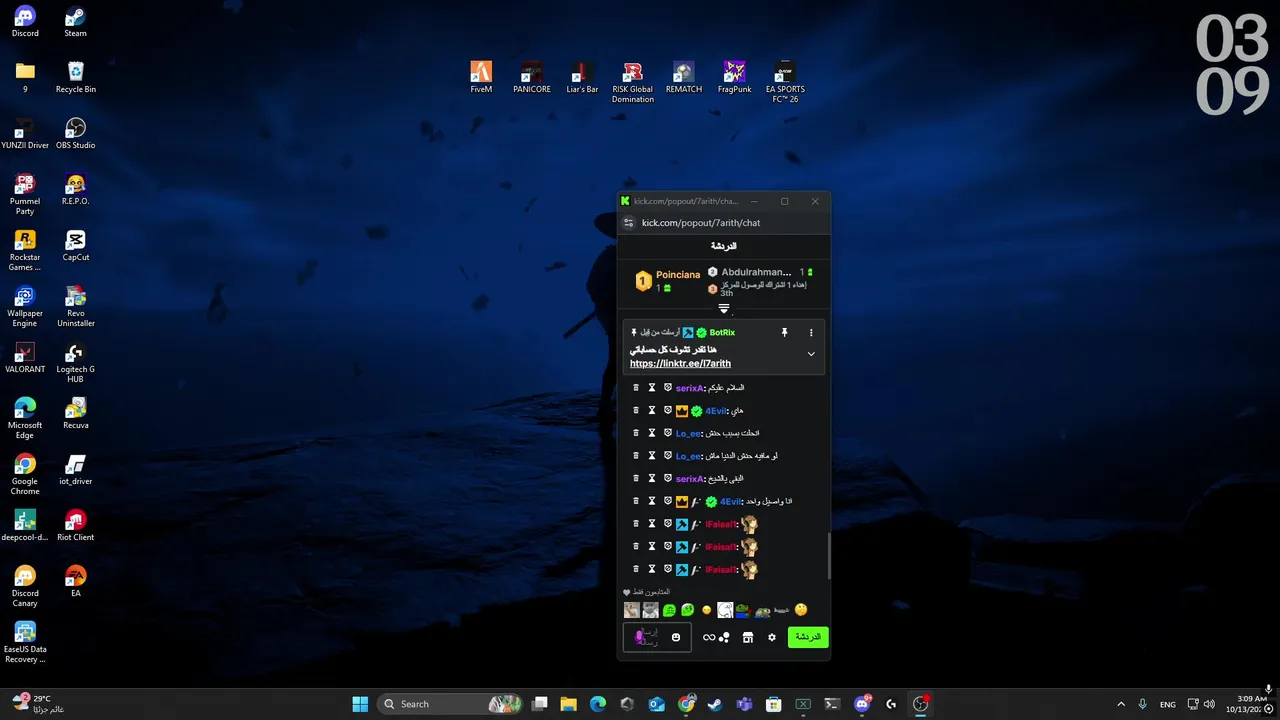Timeout serixA via hourglass on السلام عليكم message
This screenshot has width=1280, height=720.
pos(652,388)
